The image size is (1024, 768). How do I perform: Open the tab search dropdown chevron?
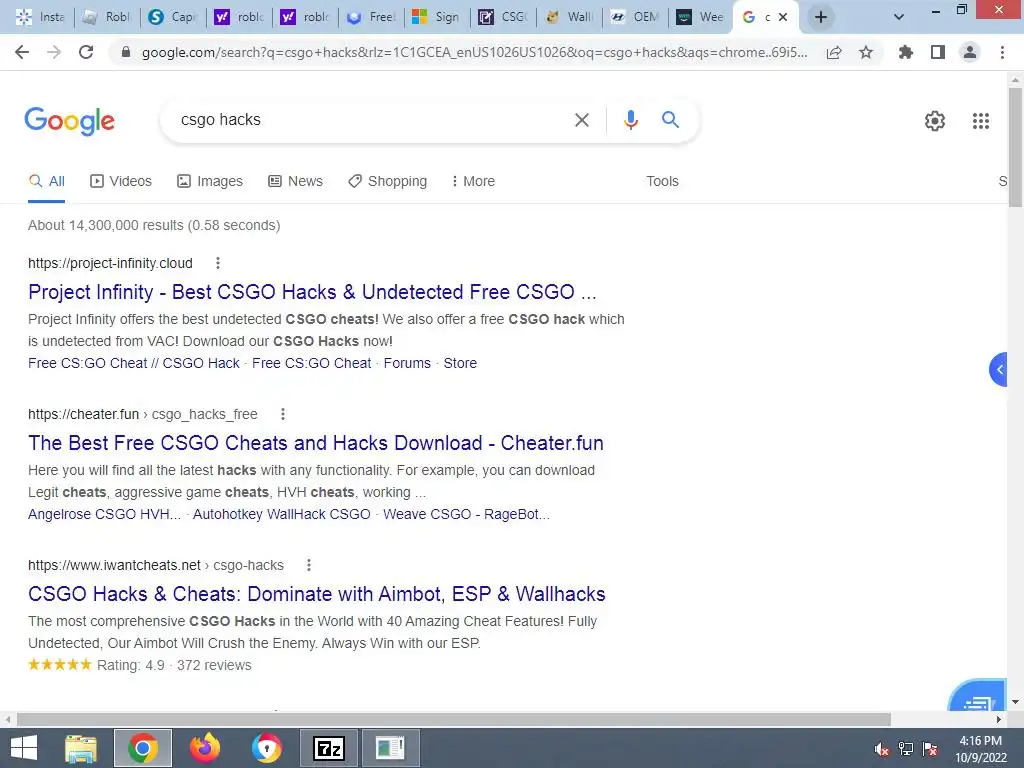(899, 17)
